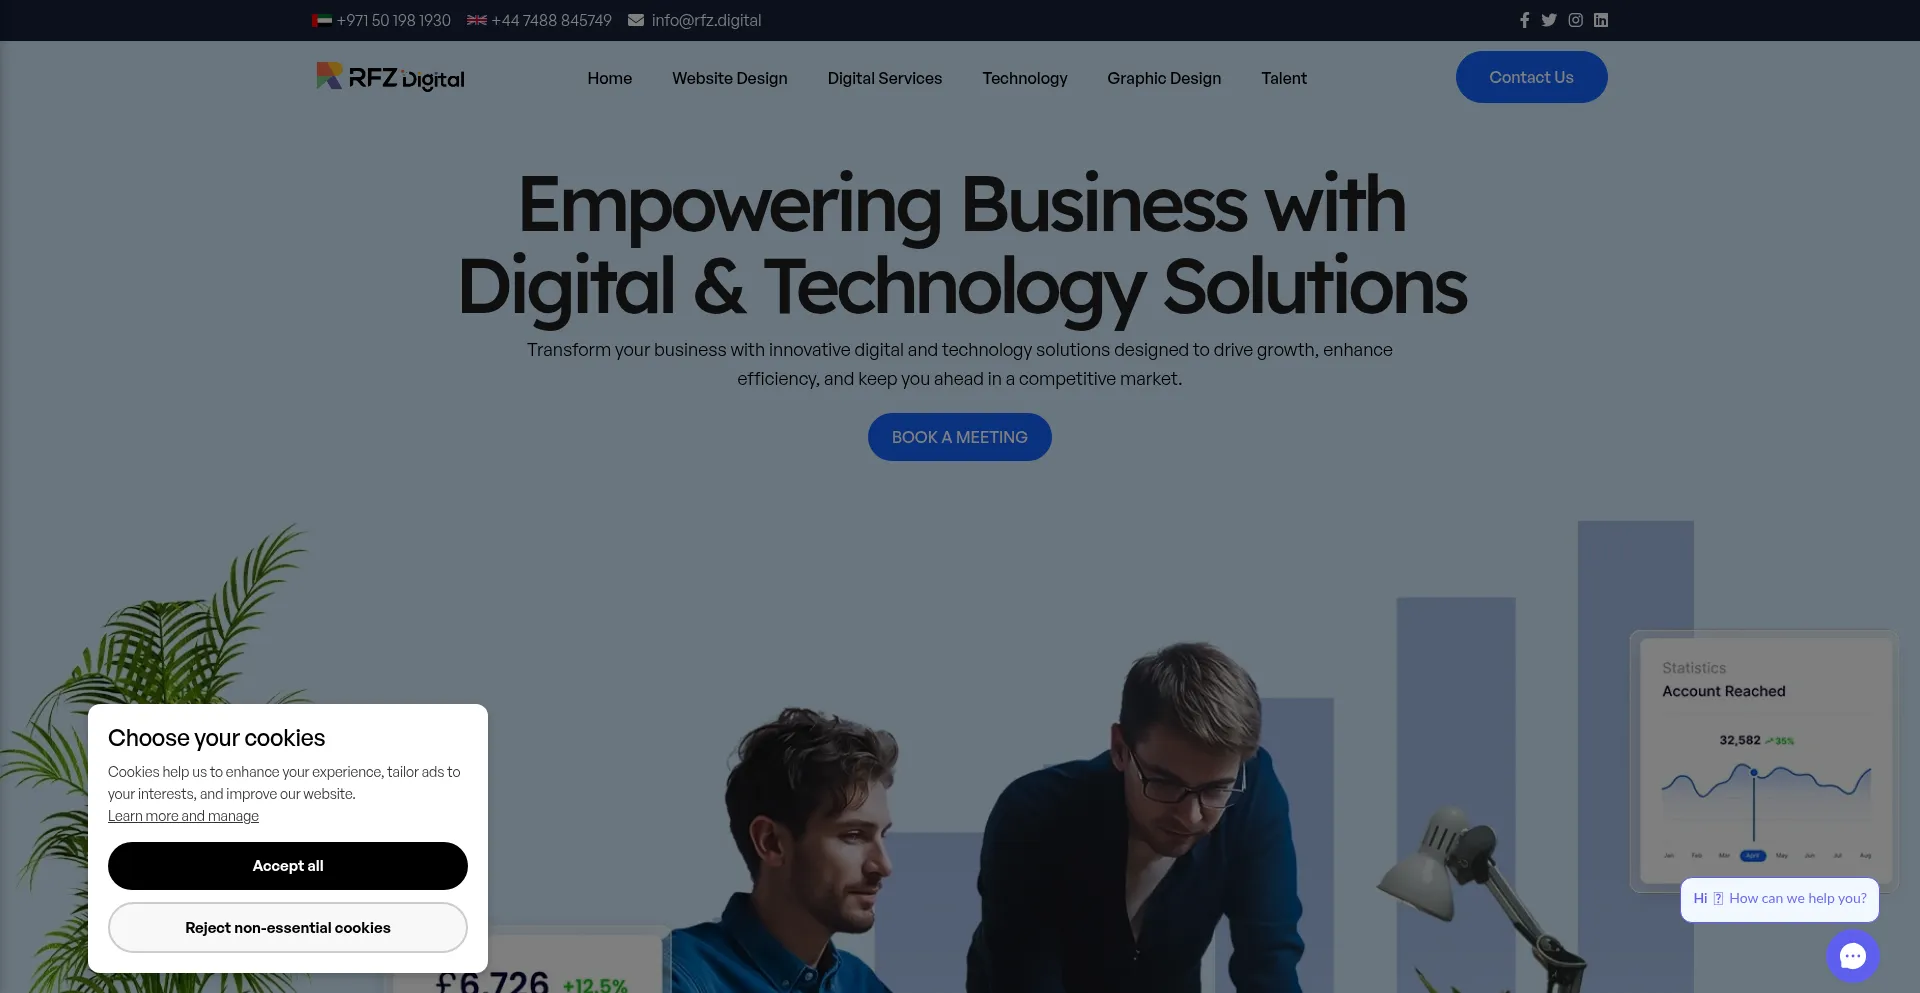Image resolution: width=1920 pixels, height=993 pixels.
Task: Select the Talent menu item
Action: [1284, 78]
